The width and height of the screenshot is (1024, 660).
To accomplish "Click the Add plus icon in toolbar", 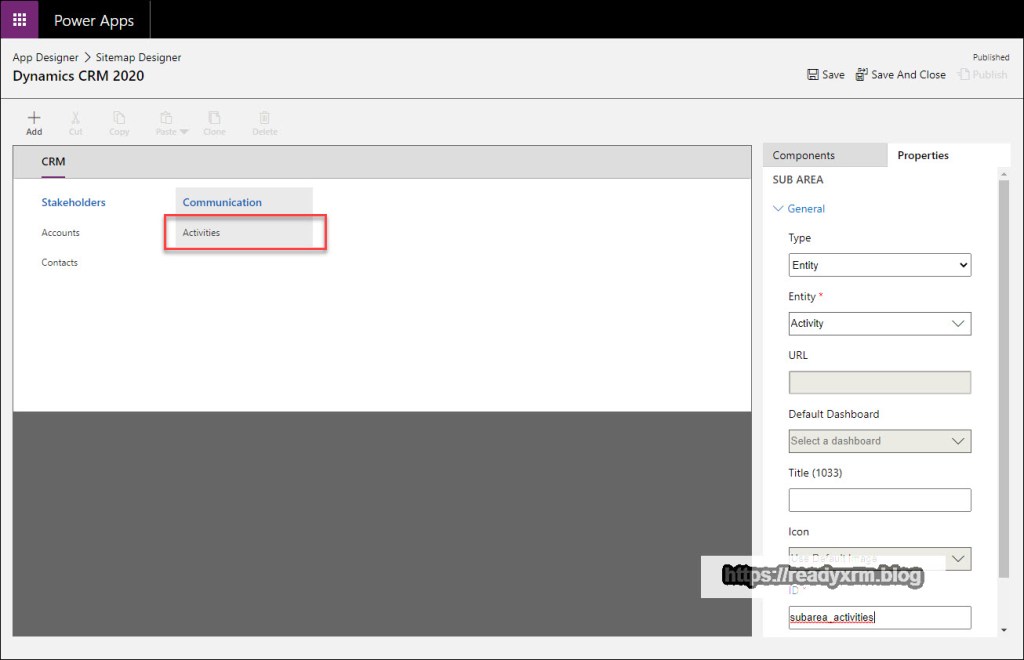I will (x=34, y=117).
